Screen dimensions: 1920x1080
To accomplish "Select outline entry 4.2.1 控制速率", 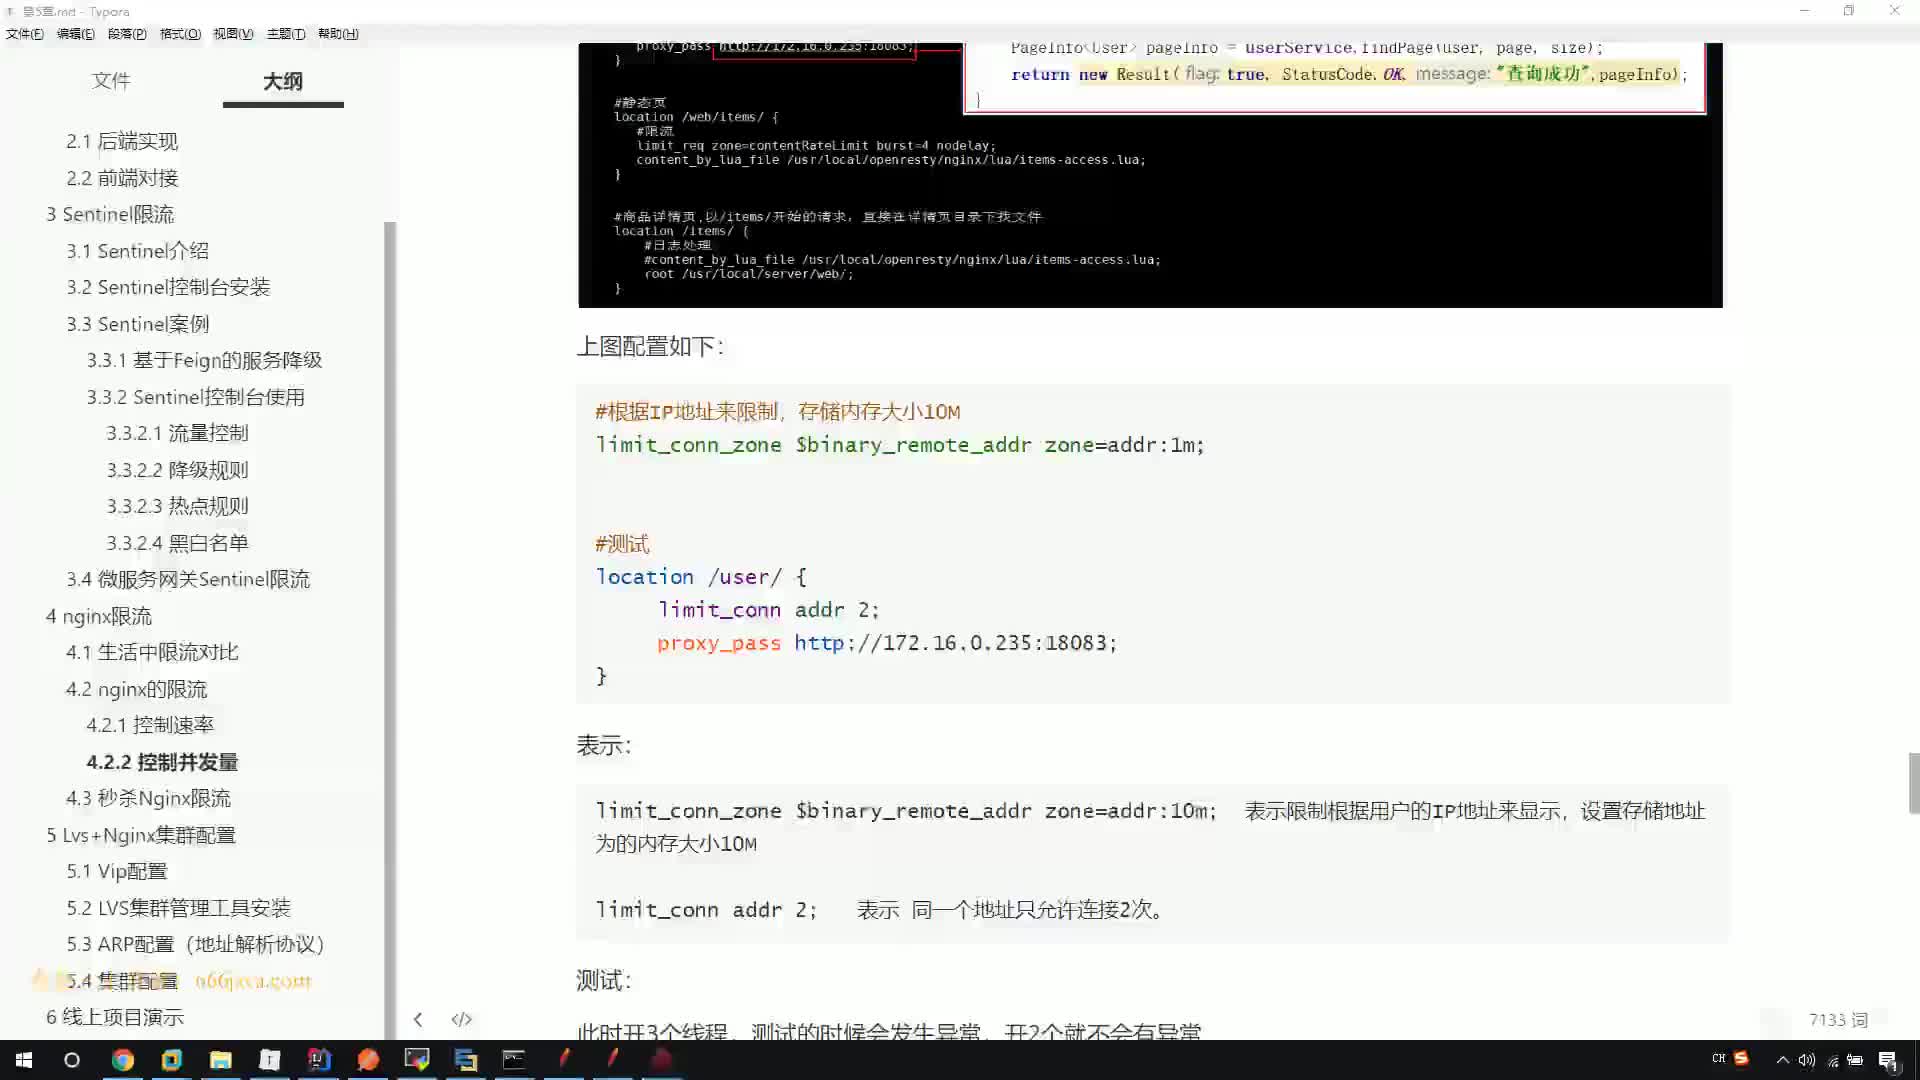I will coord(150,725).
